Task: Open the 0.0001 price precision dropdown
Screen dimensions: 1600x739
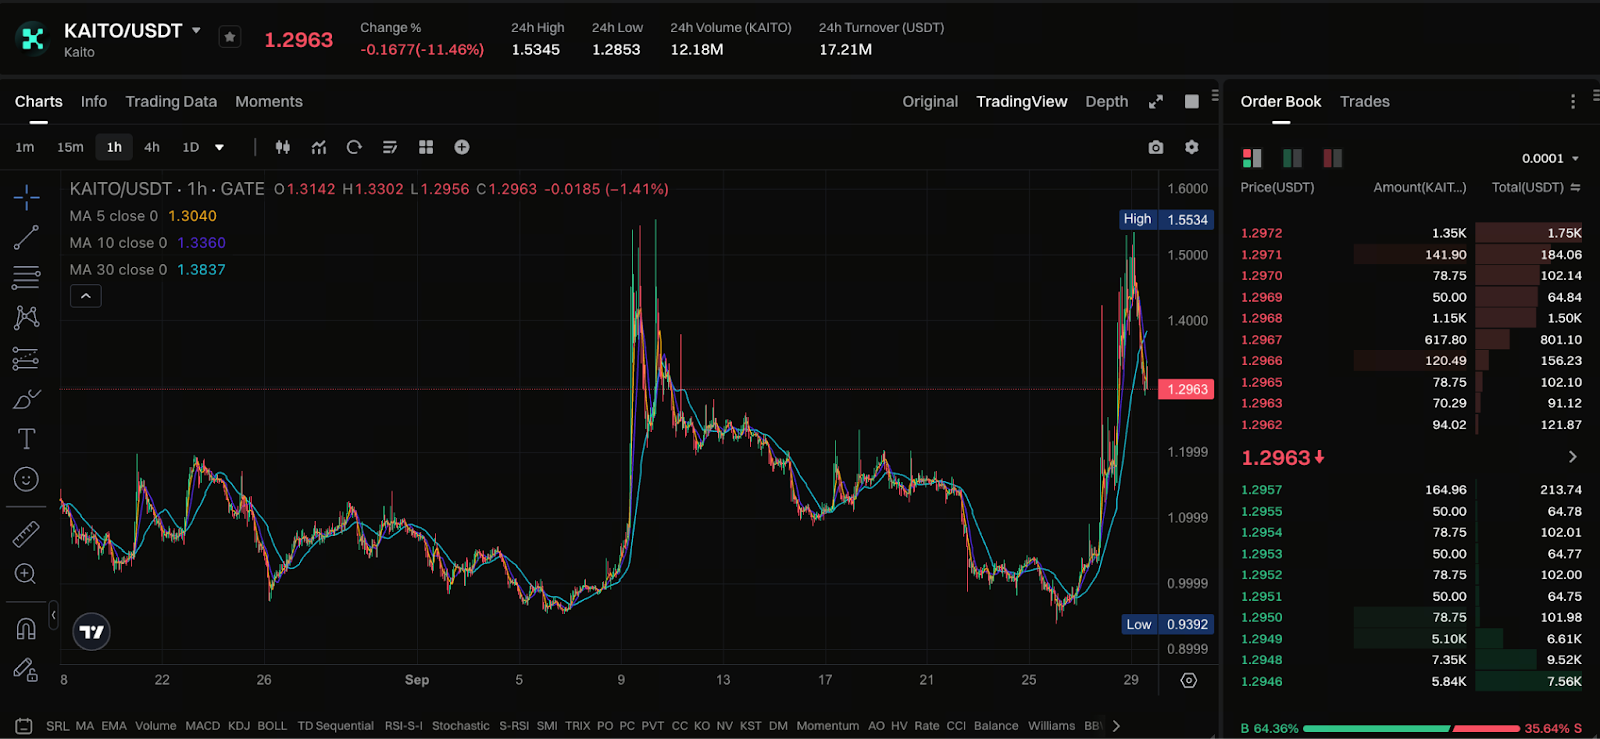Action: 1550,158
